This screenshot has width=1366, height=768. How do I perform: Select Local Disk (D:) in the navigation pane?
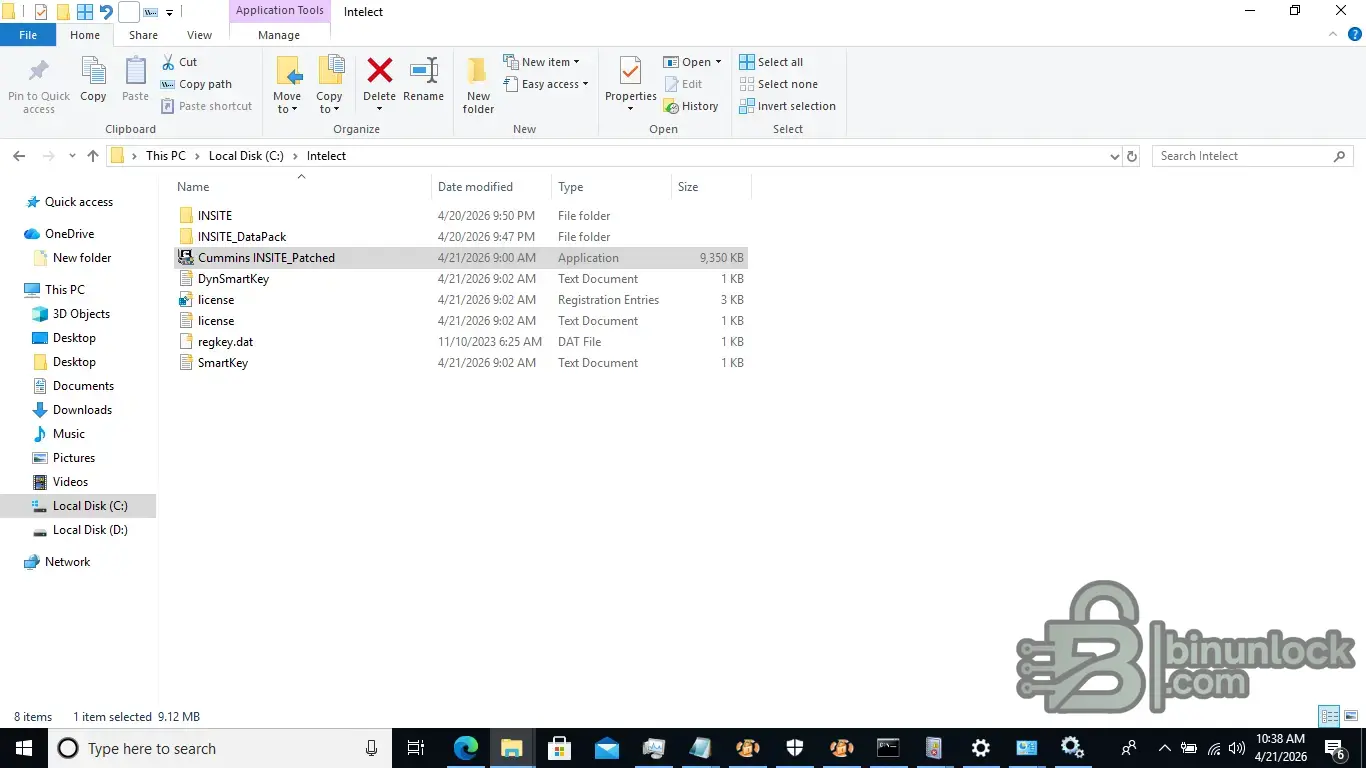tap(90, 530)
